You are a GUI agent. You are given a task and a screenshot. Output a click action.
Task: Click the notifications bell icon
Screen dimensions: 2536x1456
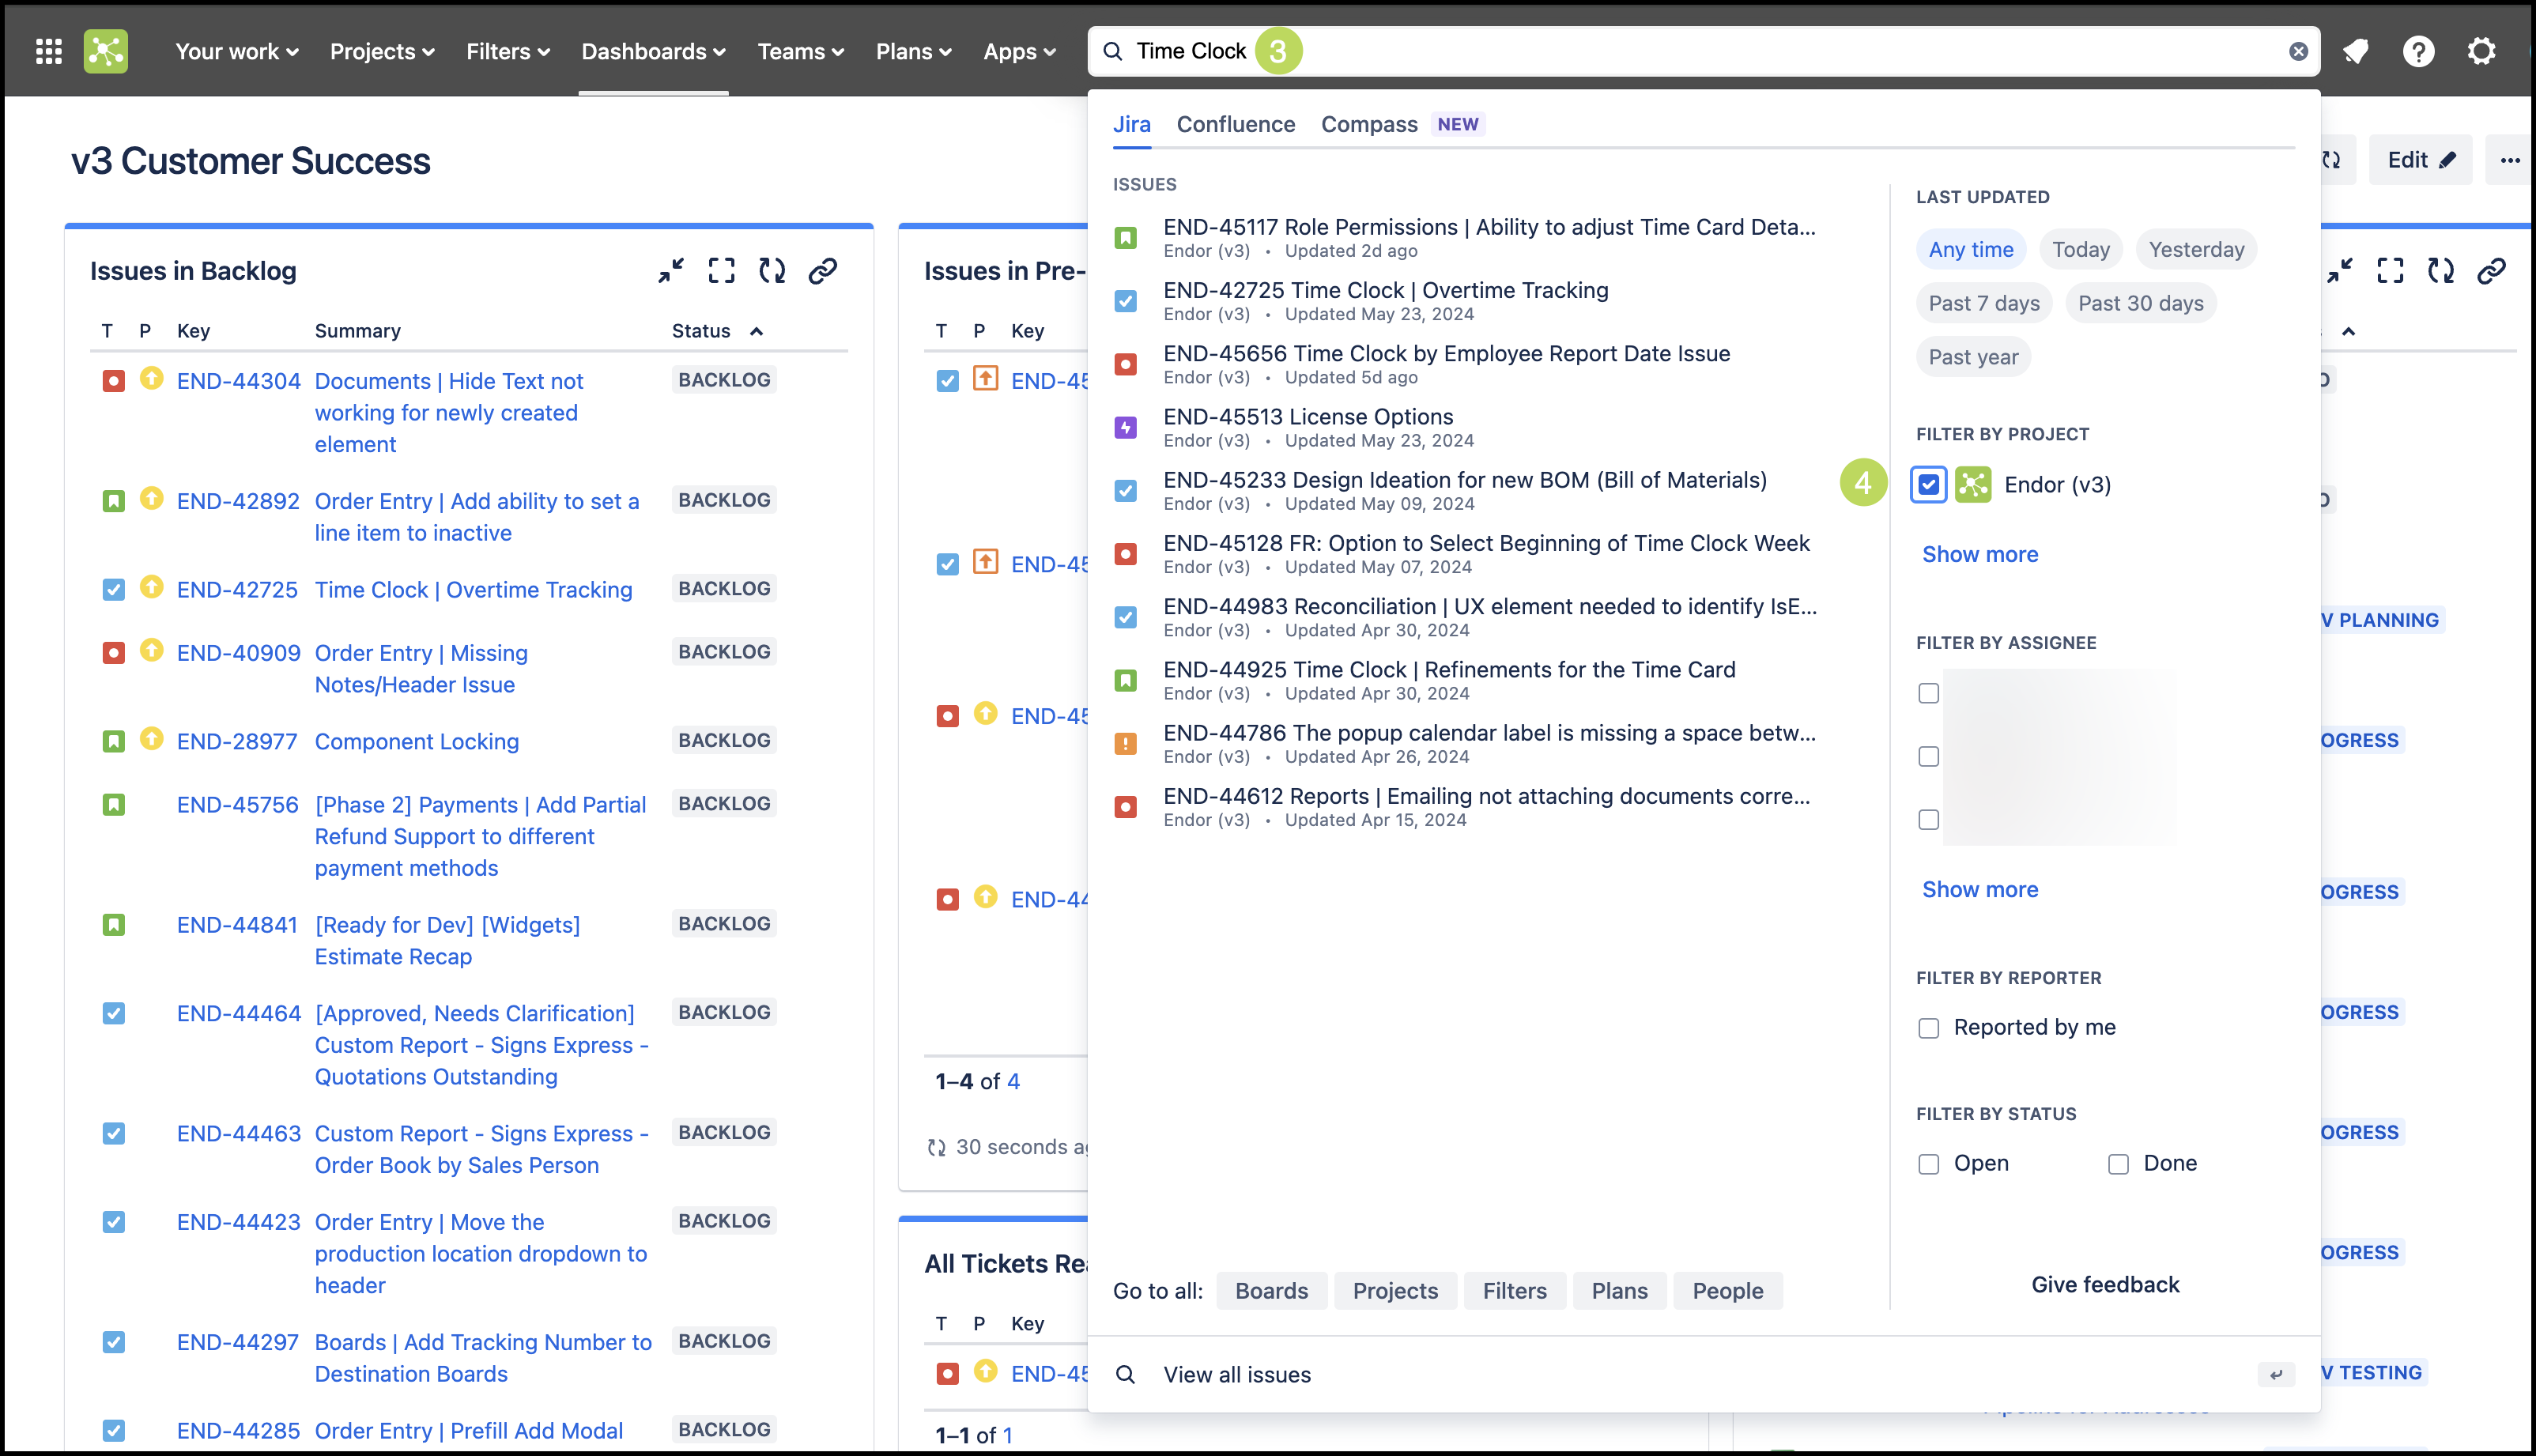[2355, 51]
